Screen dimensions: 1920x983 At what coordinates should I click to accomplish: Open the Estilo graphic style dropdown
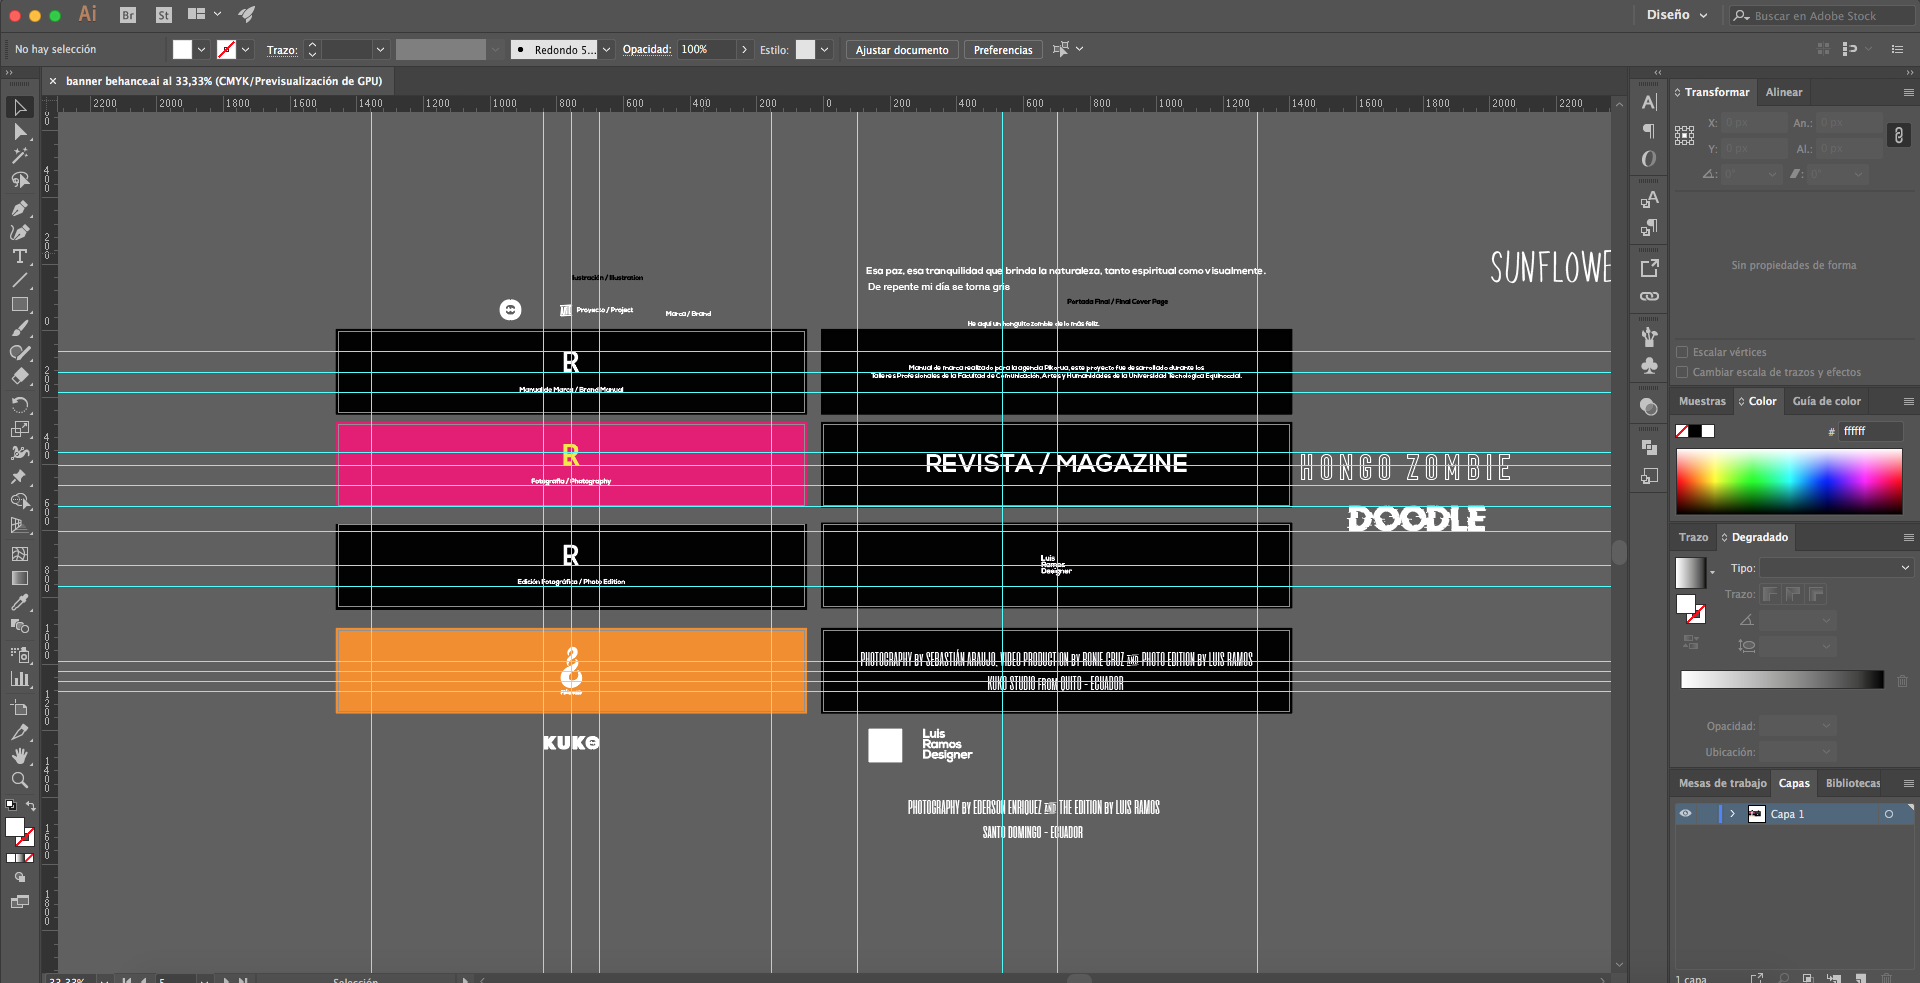point(824,49)
